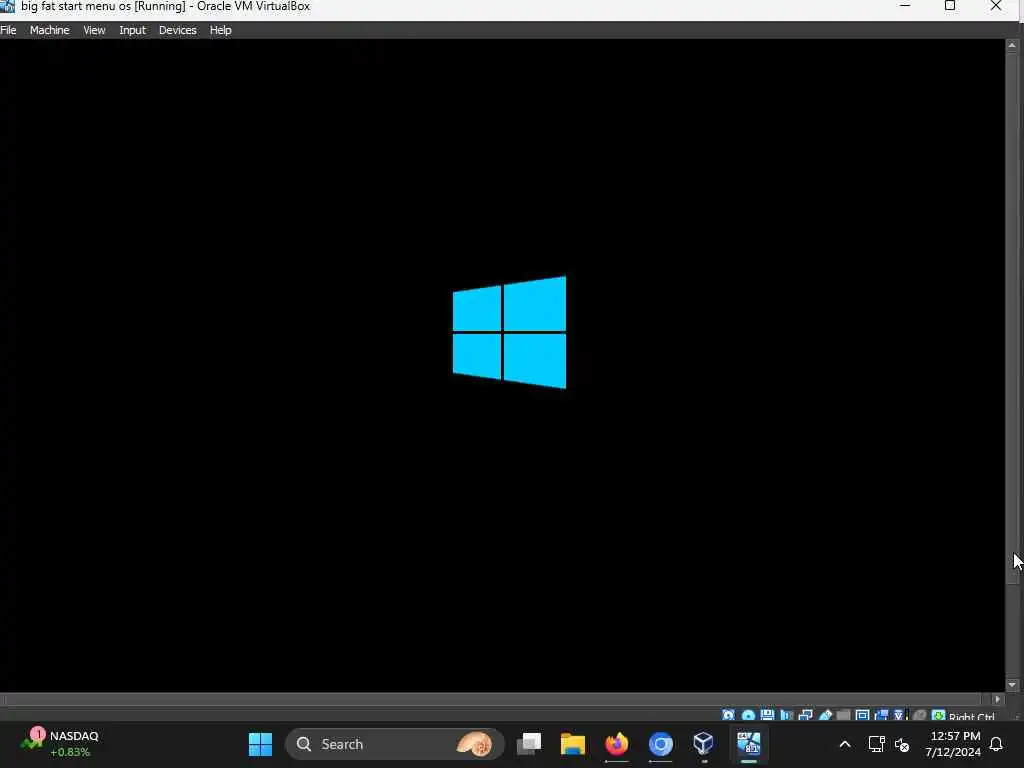
Task: Open the clock showing 12:57 PM
Action: [953, 744]
